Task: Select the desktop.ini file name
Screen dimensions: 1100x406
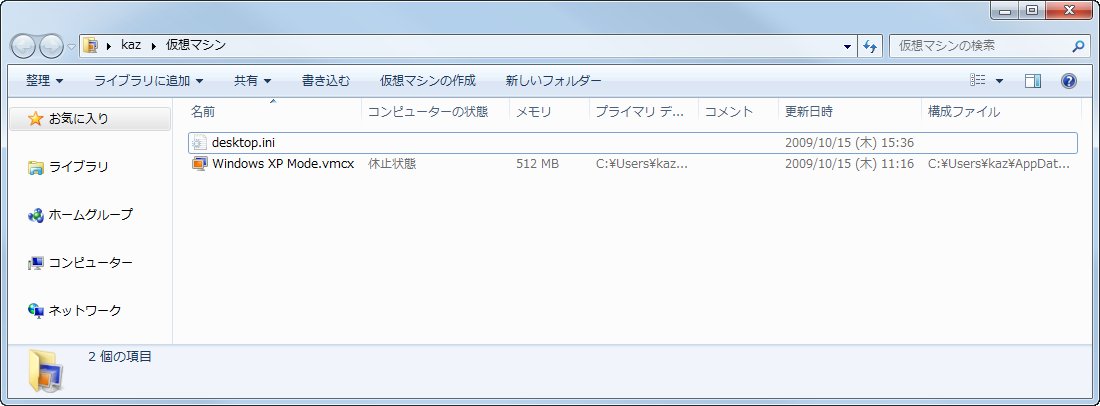Action: point(243,143)
